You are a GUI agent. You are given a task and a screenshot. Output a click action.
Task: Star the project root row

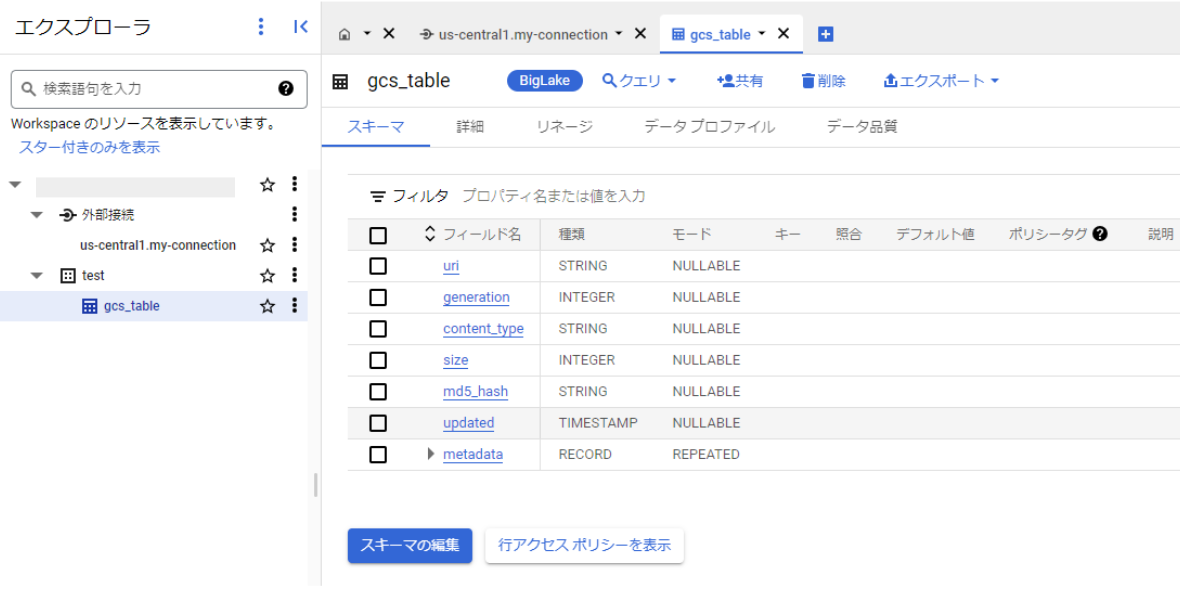267,184
